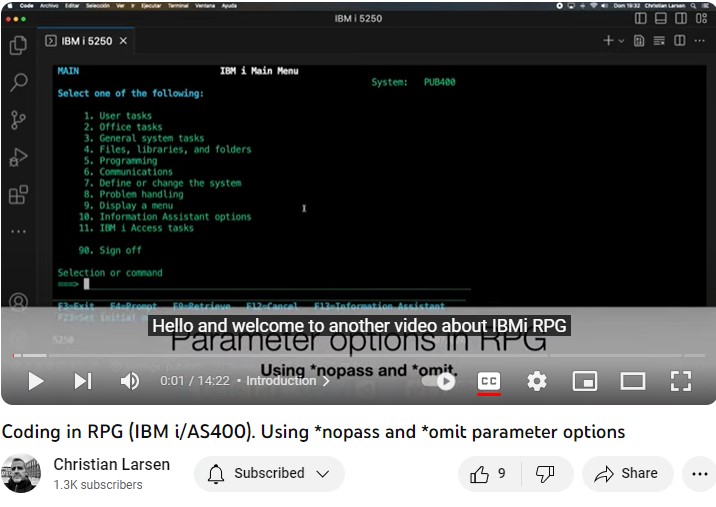Mute the video volume
The image size is (716, 507).
pyautogui.click(x=130, y=381)
